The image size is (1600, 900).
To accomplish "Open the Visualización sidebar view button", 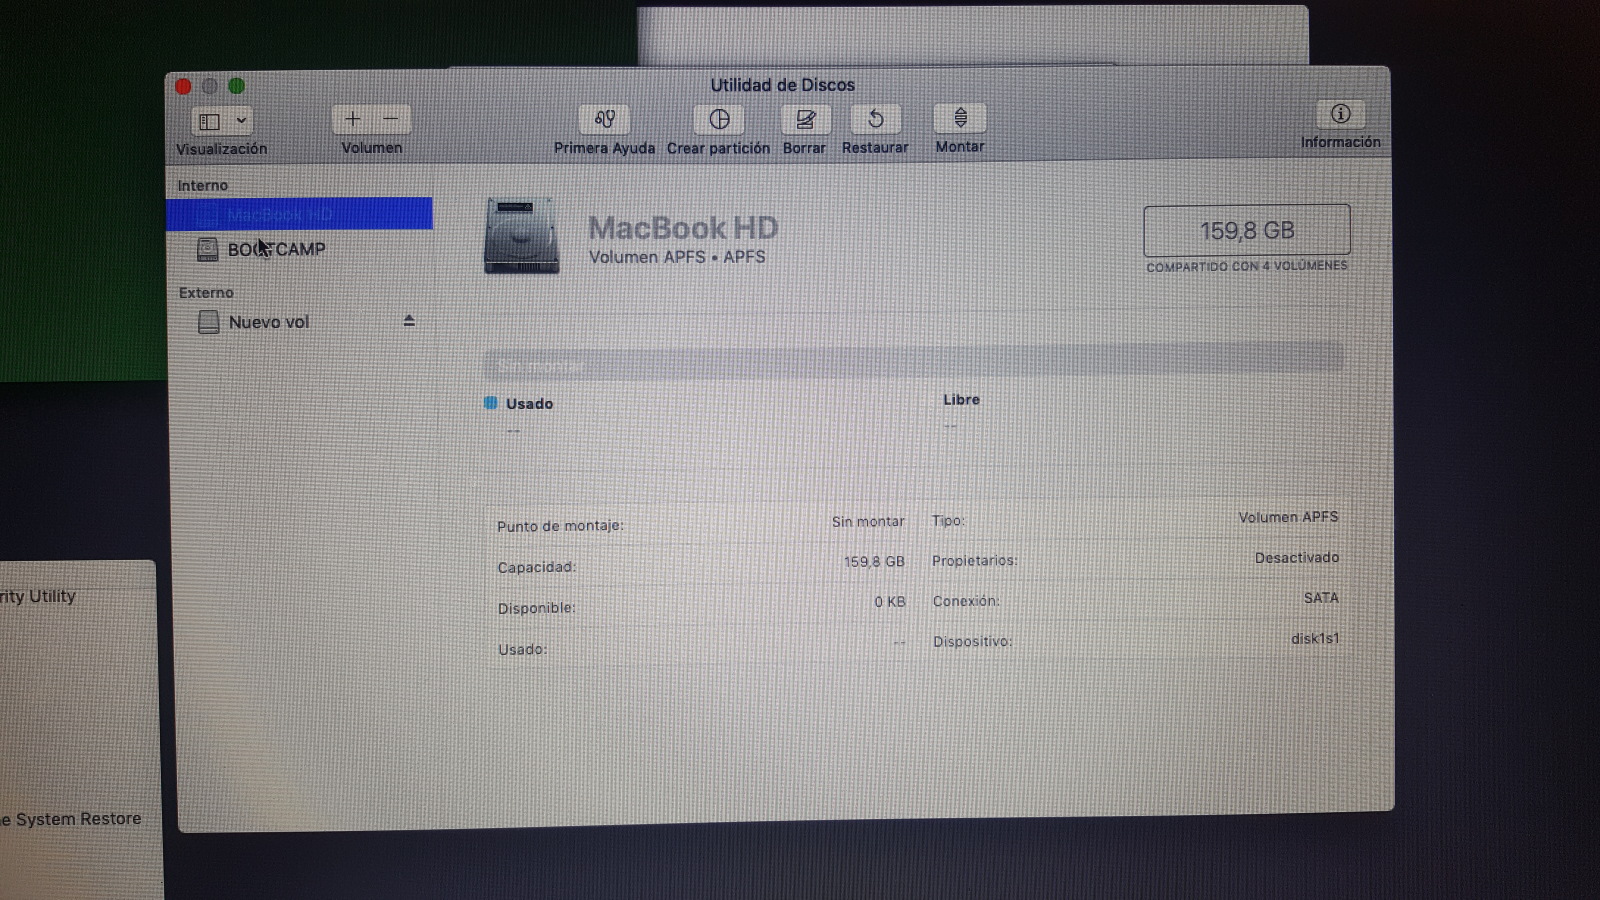I will coord(210,121).
